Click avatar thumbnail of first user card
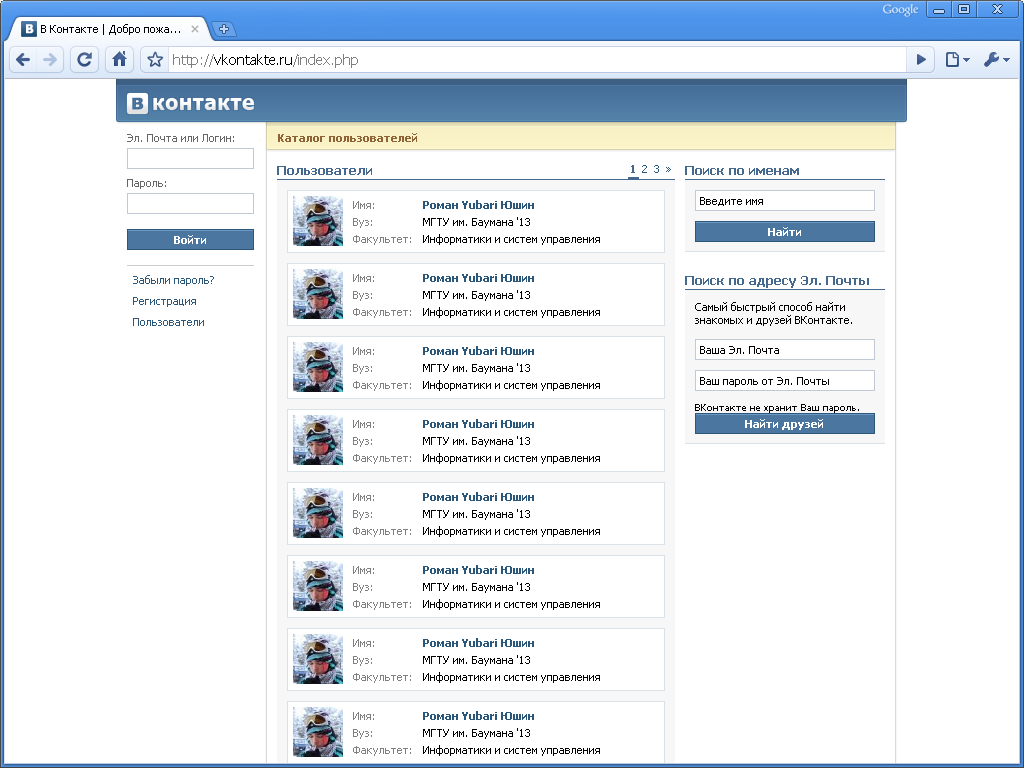Screen dimensions: 1024x768 point(318,221)
